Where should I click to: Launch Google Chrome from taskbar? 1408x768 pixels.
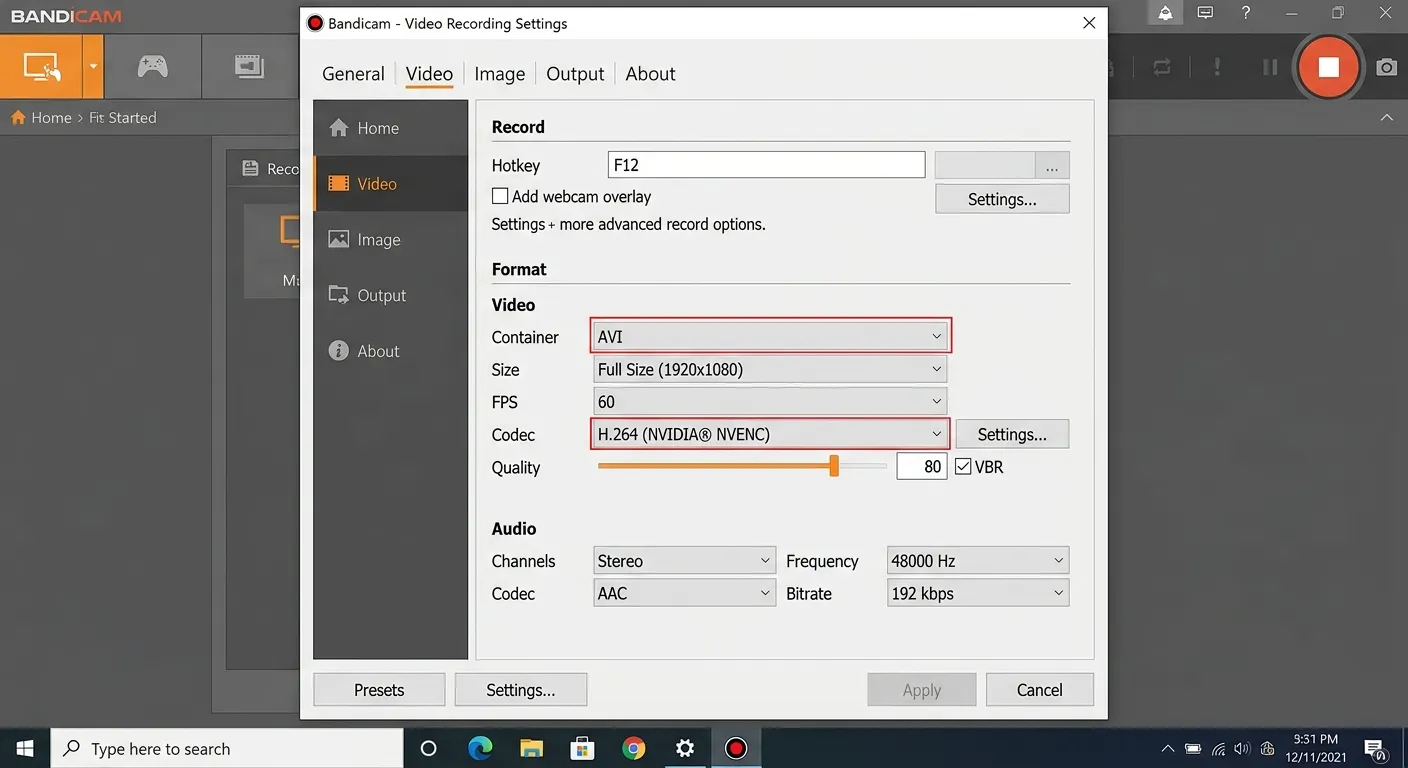click(633, 748)
